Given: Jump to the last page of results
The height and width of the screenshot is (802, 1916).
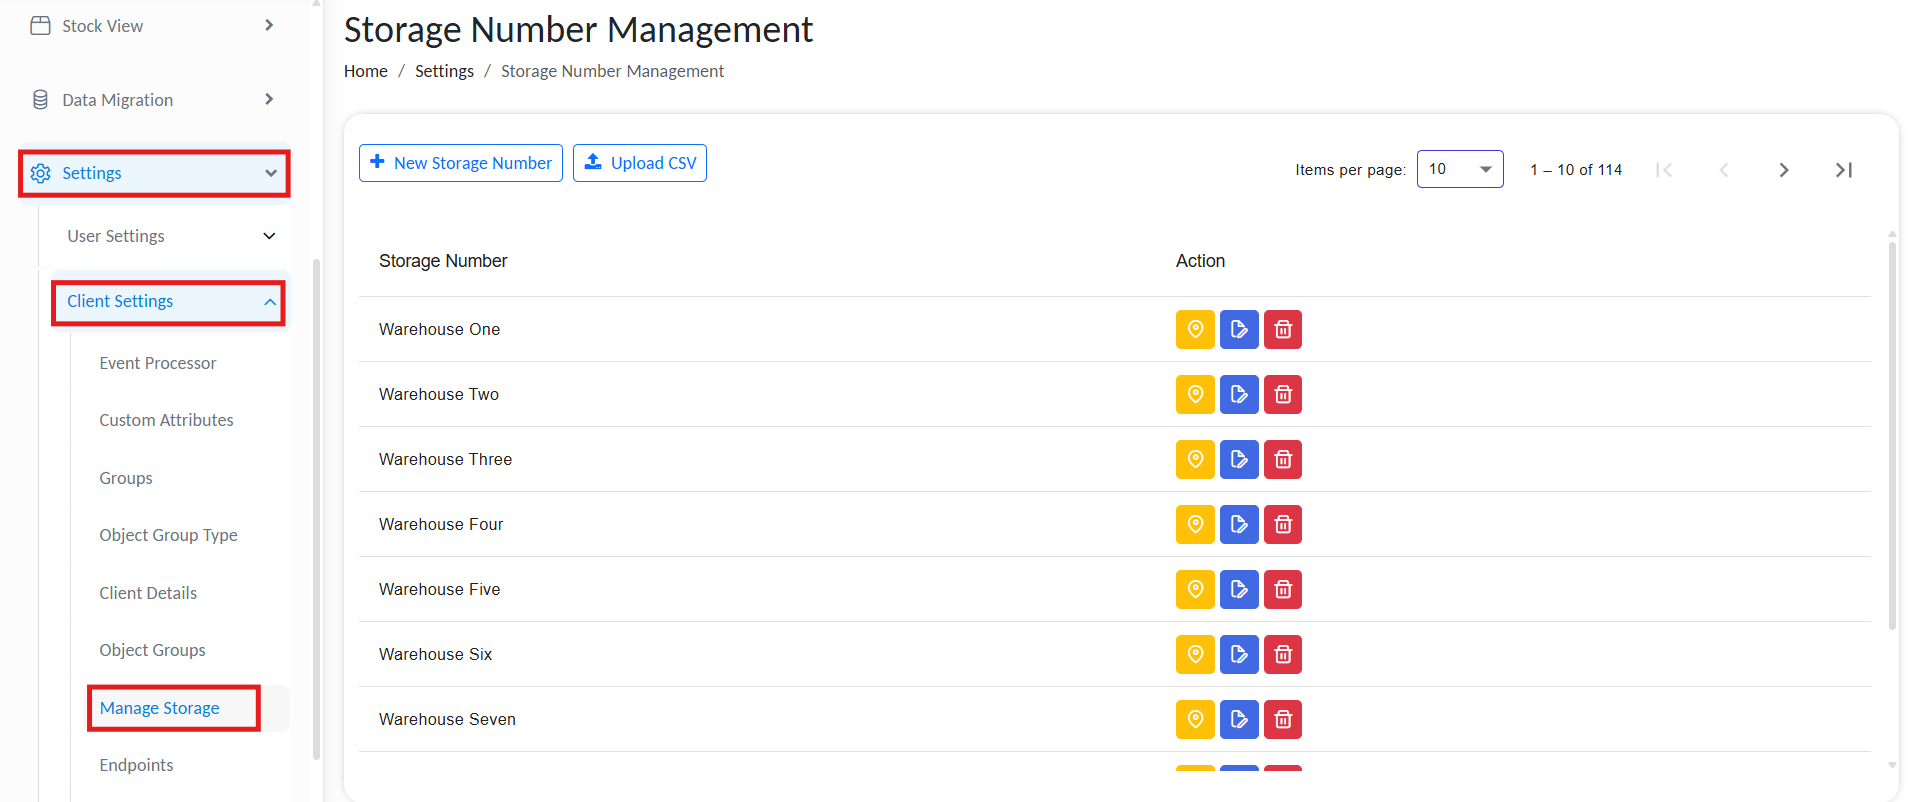Looking at the screenshot, I should (1843, 170).
